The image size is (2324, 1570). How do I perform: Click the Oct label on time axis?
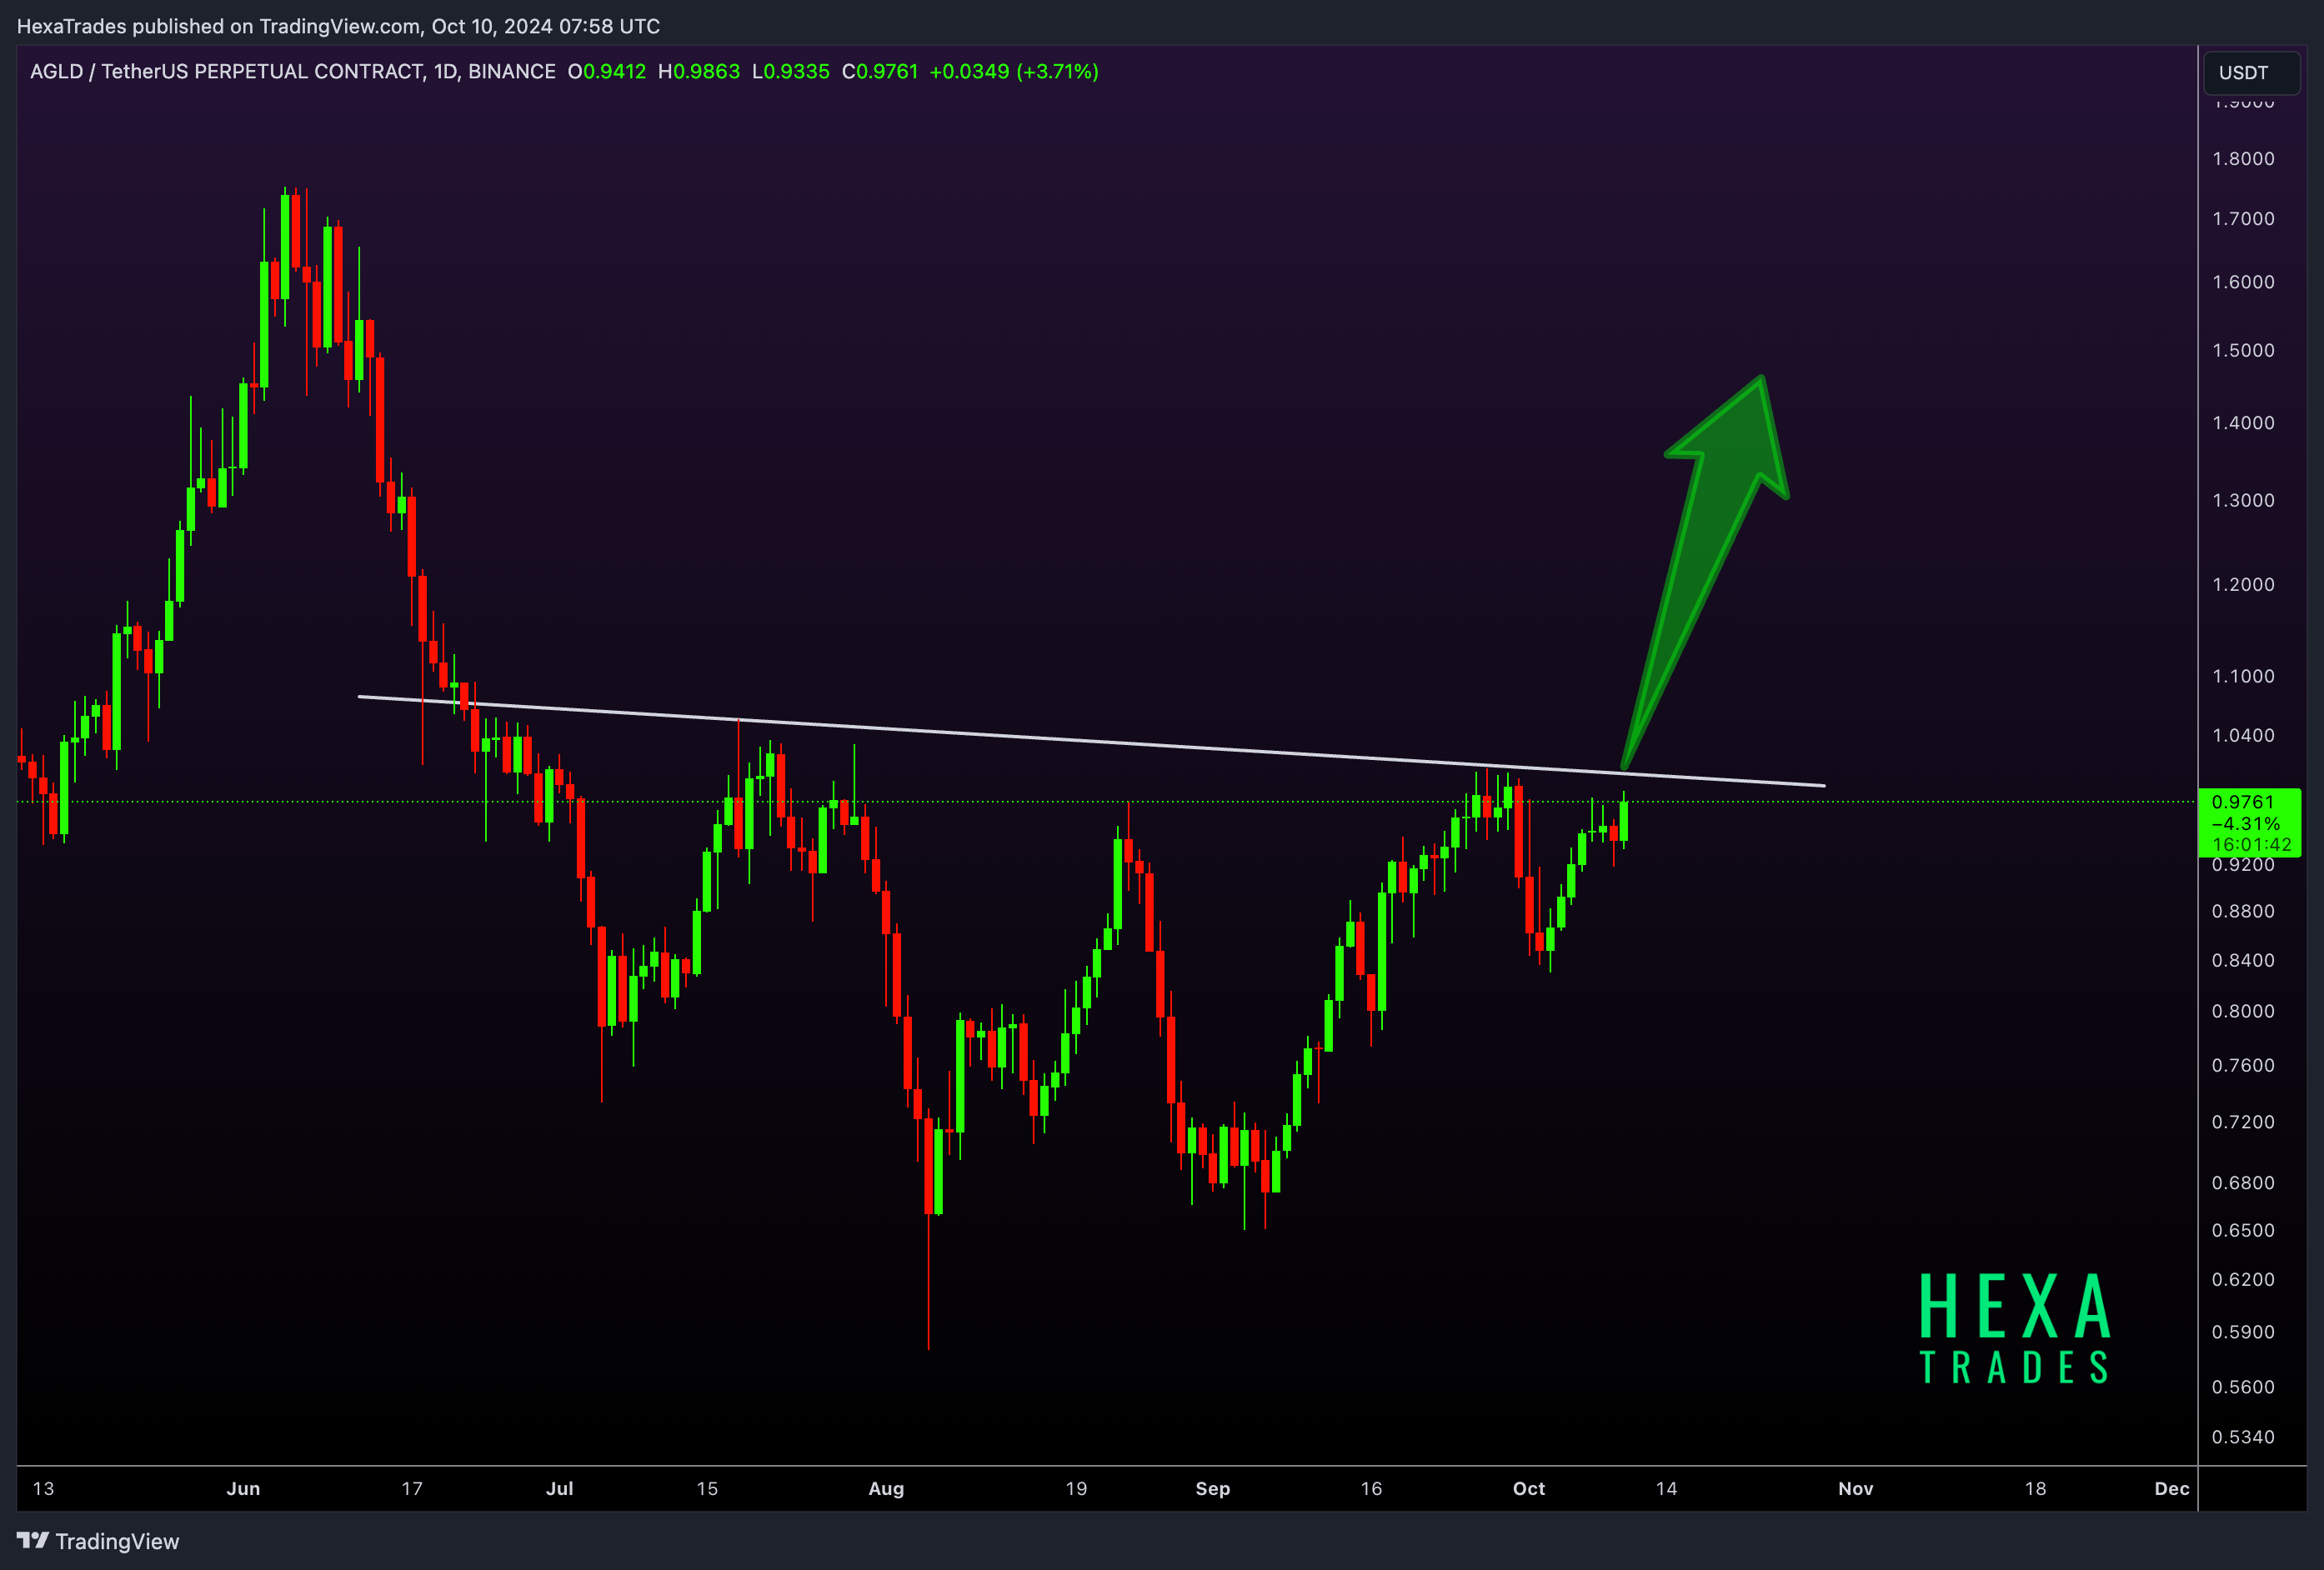pos(1529,1488)
